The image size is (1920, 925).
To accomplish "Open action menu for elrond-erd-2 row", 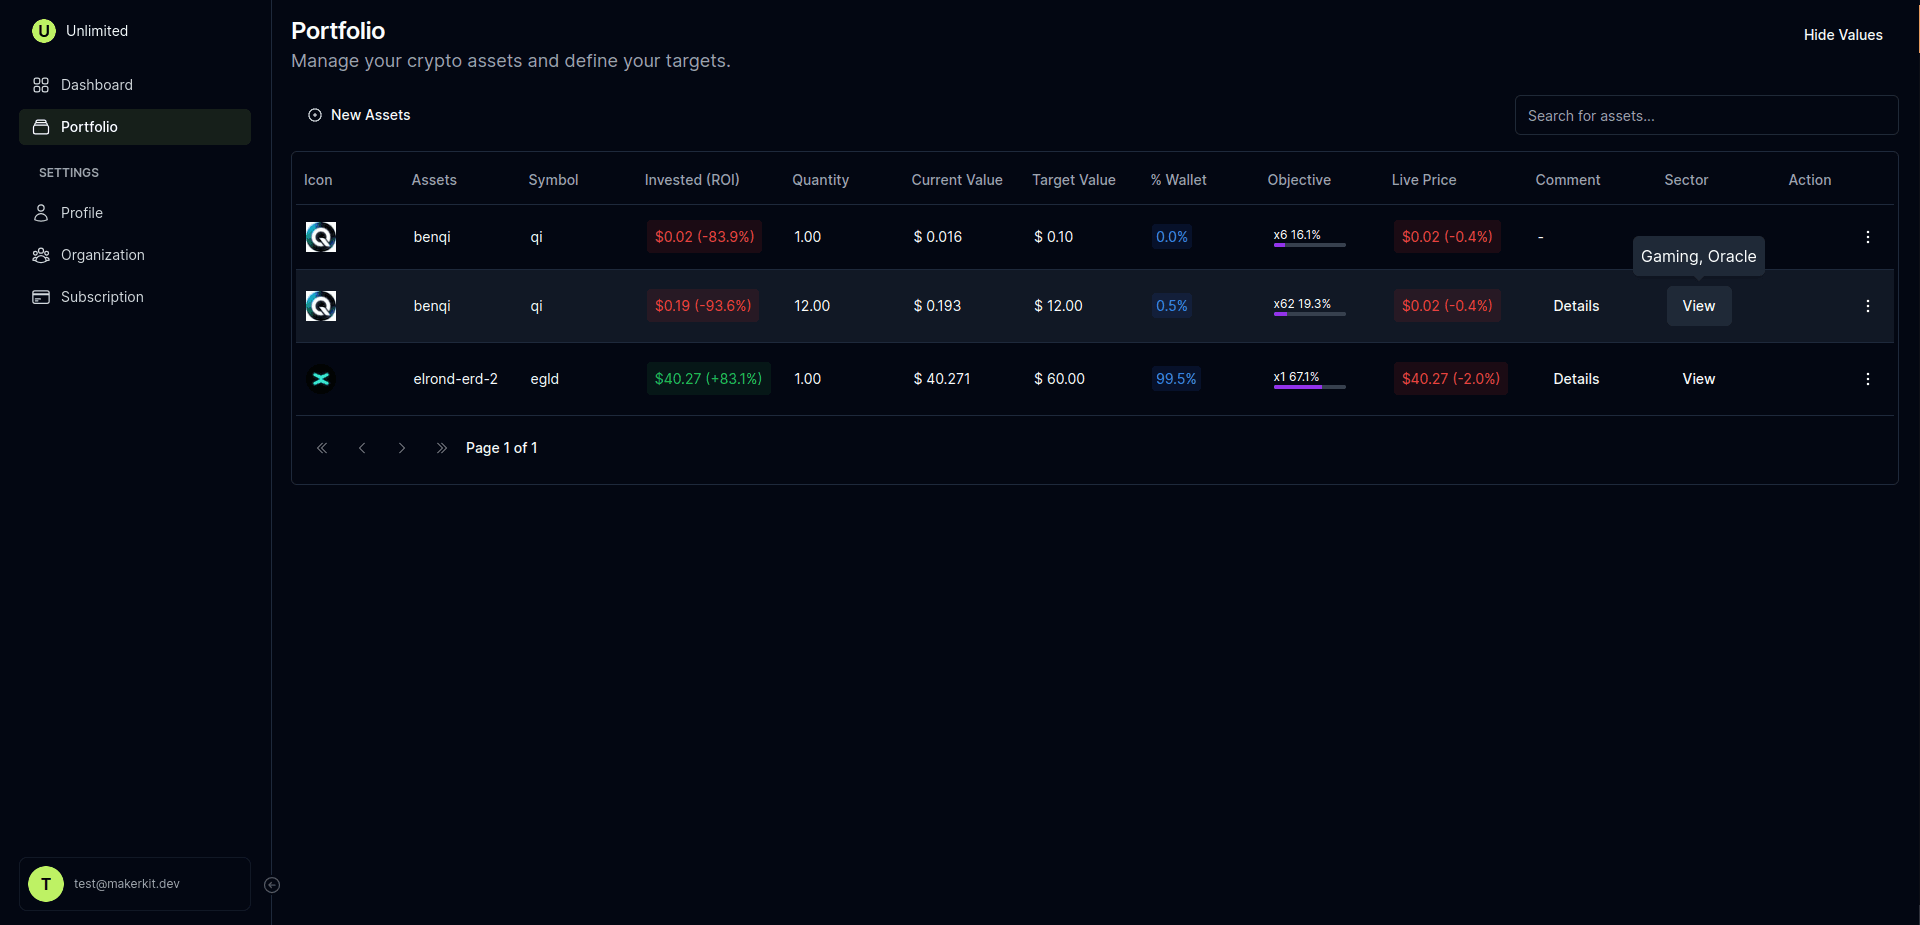I will pyautogui.click(x=1867, y=379).
